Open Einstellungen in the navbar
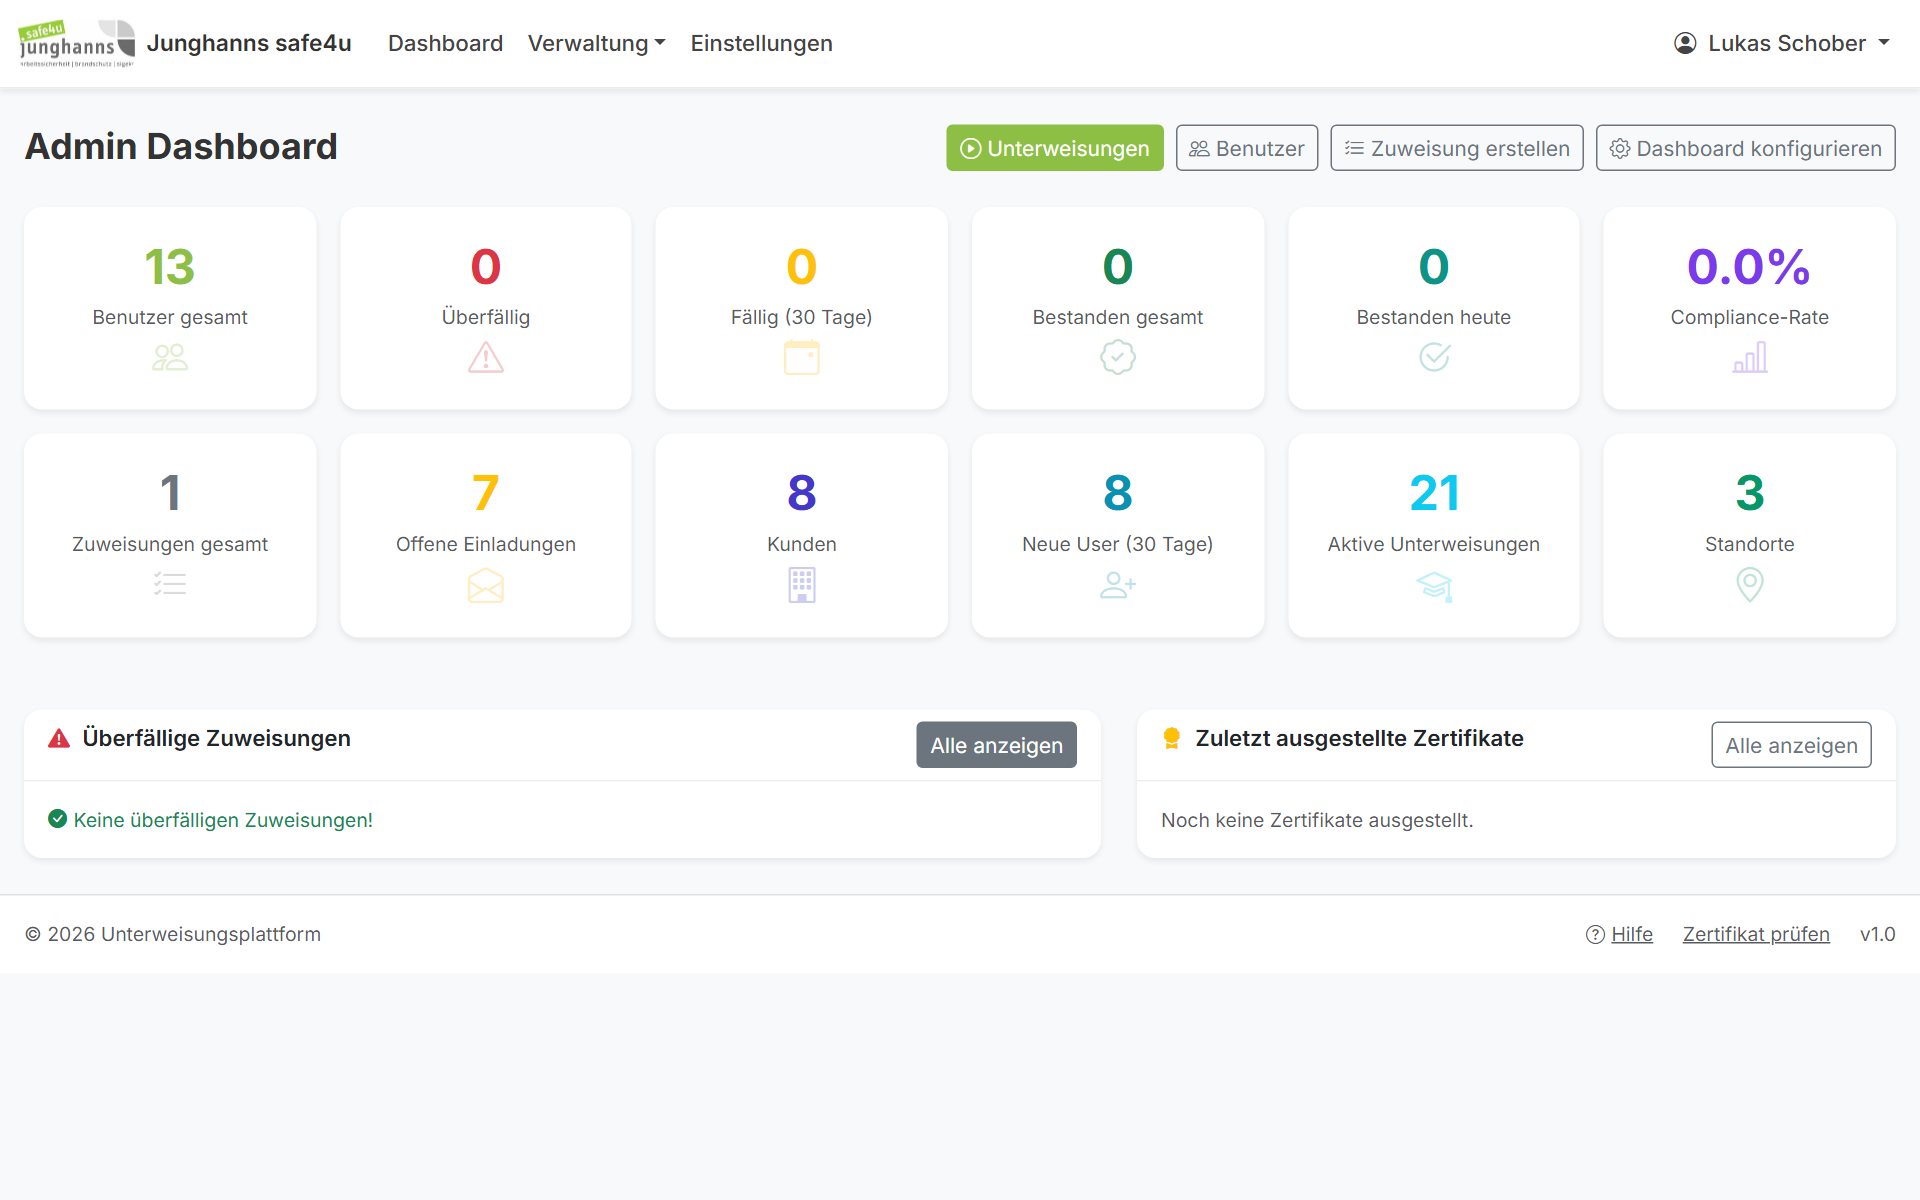This screenshot has width=1920, height=1200. (762, 43)
